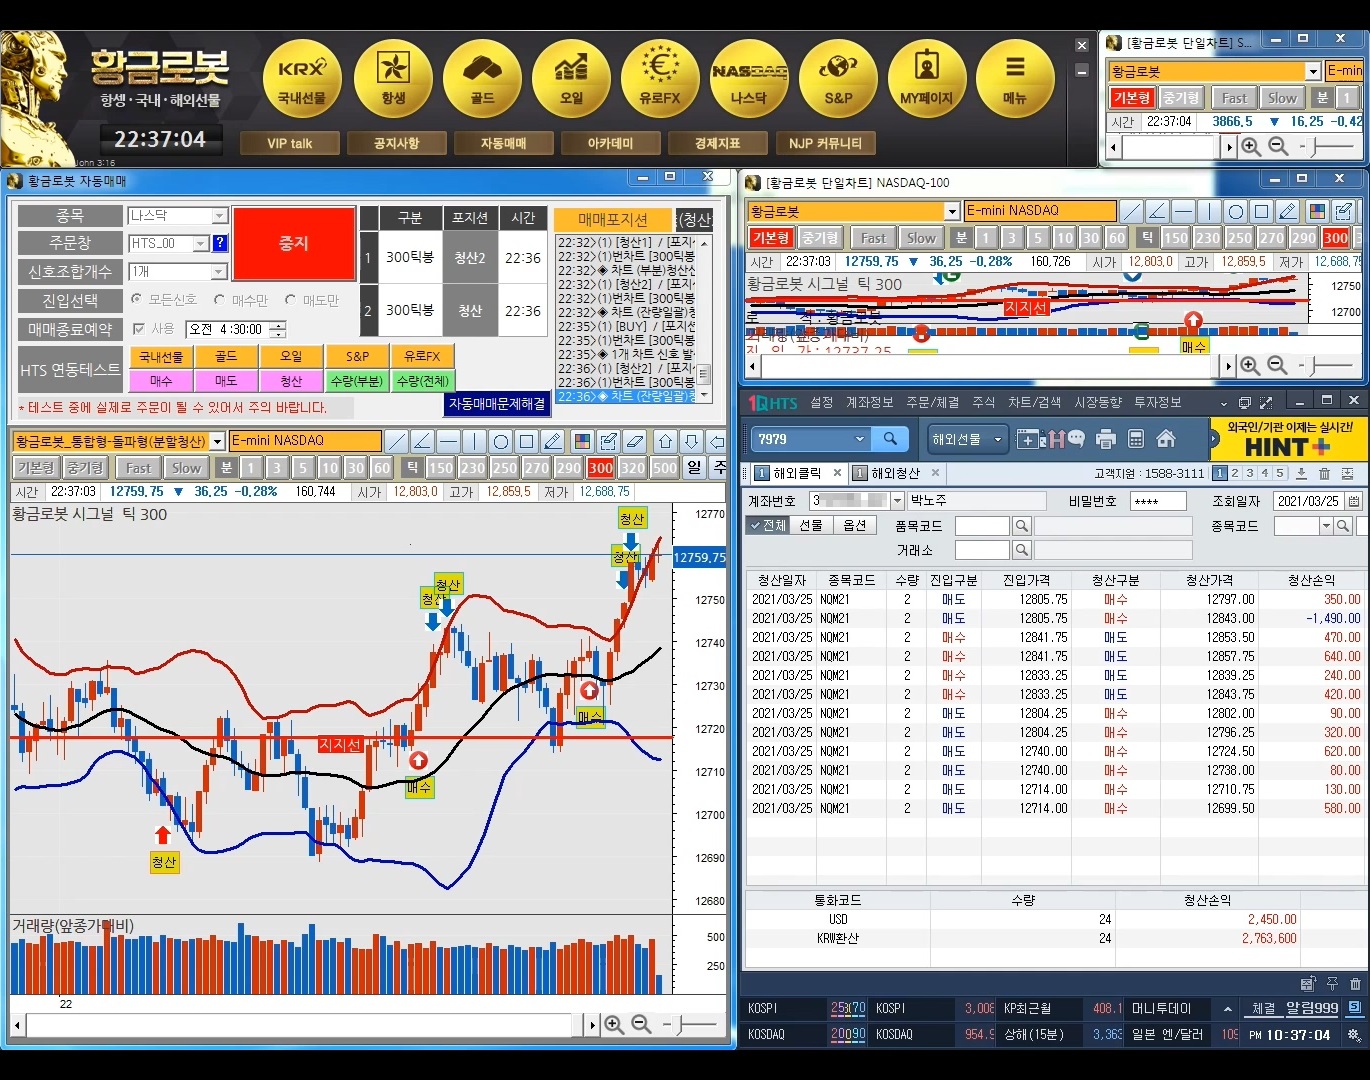Toggle the 선물 filter in 1Q HTS
The width and height of the screenshot is (1370, 1080).
coord(811,525)
